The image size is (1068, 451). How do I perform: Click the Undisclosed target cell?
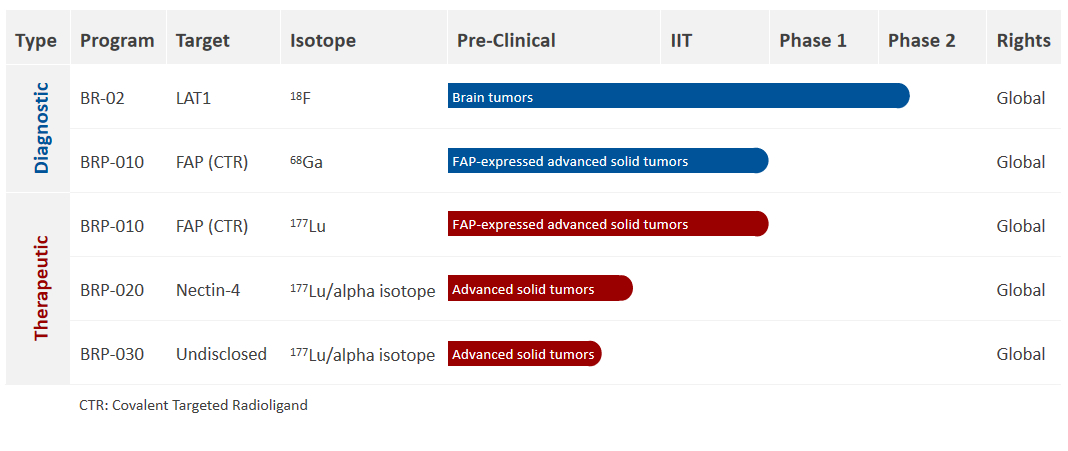pyautogui.click(x=221, y=354)
